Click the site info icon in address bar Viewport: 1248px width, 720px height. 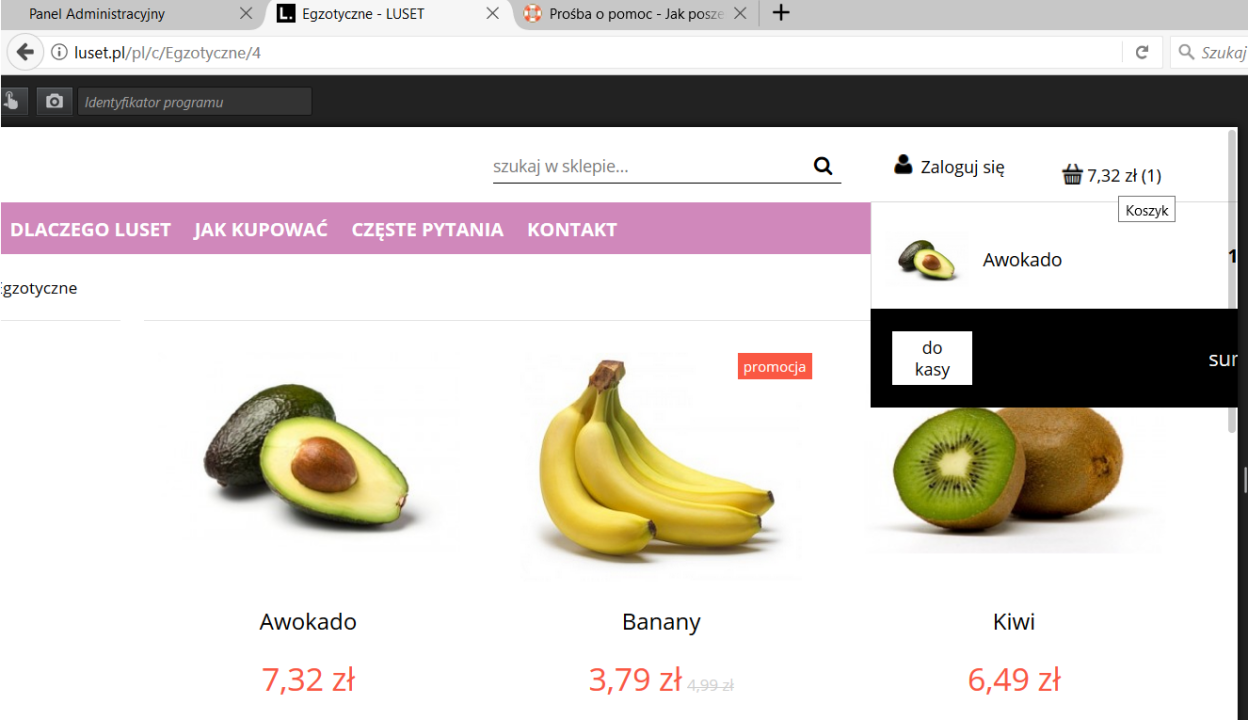point(59,52)
